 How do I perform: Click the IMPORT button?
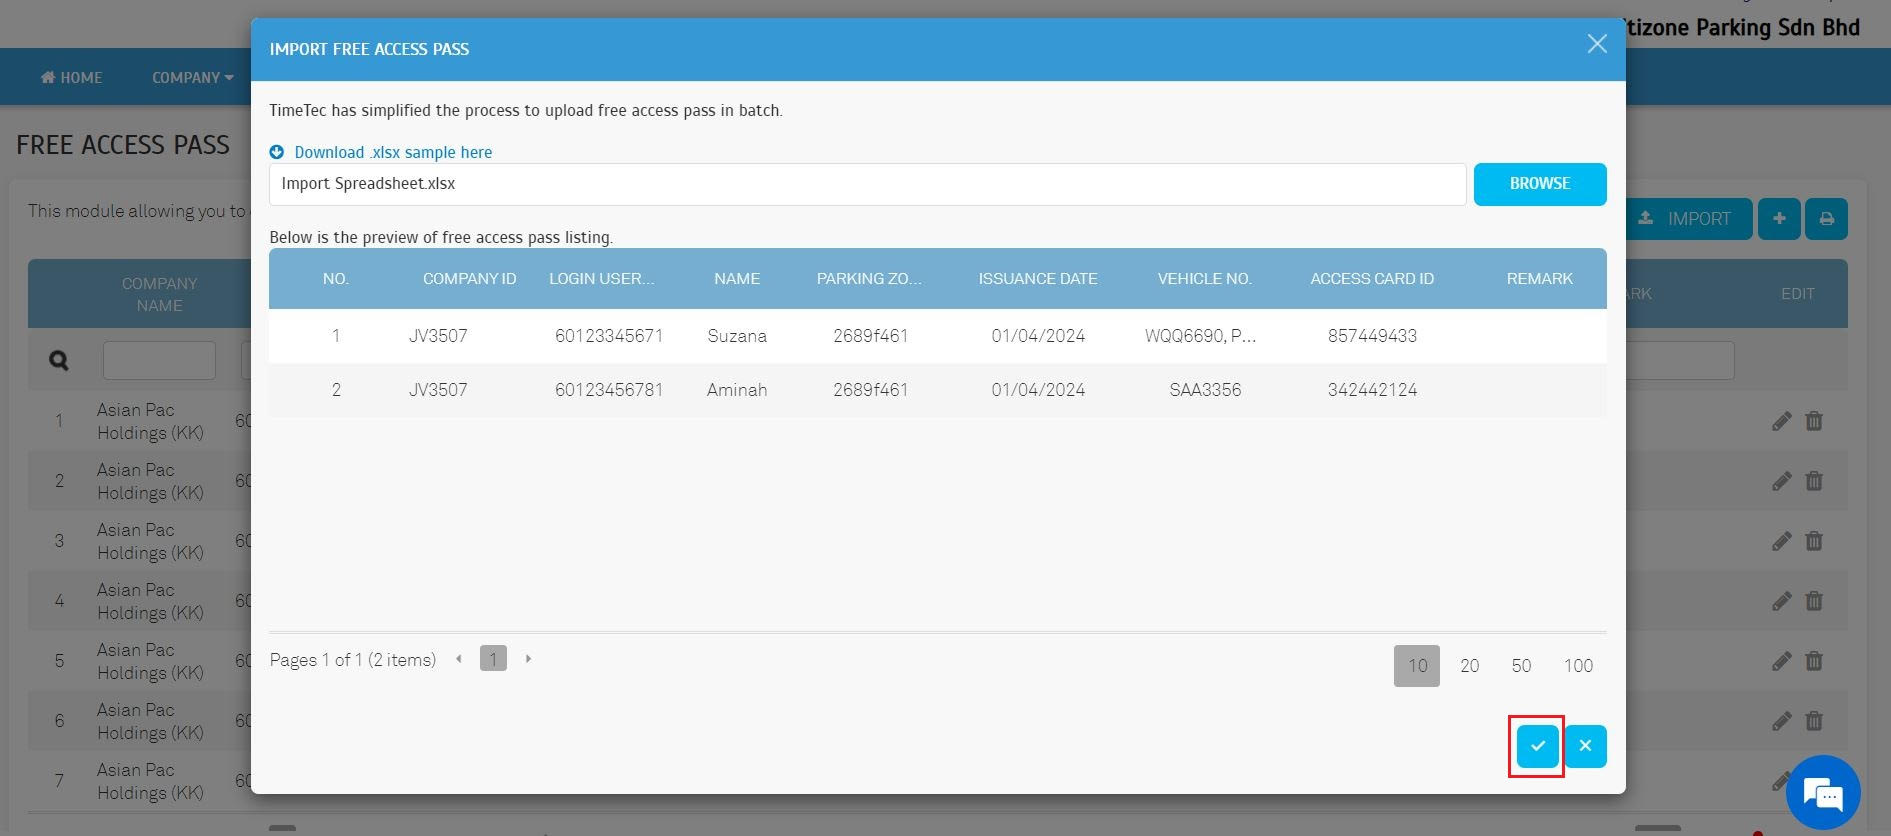tap(1689, 219)
